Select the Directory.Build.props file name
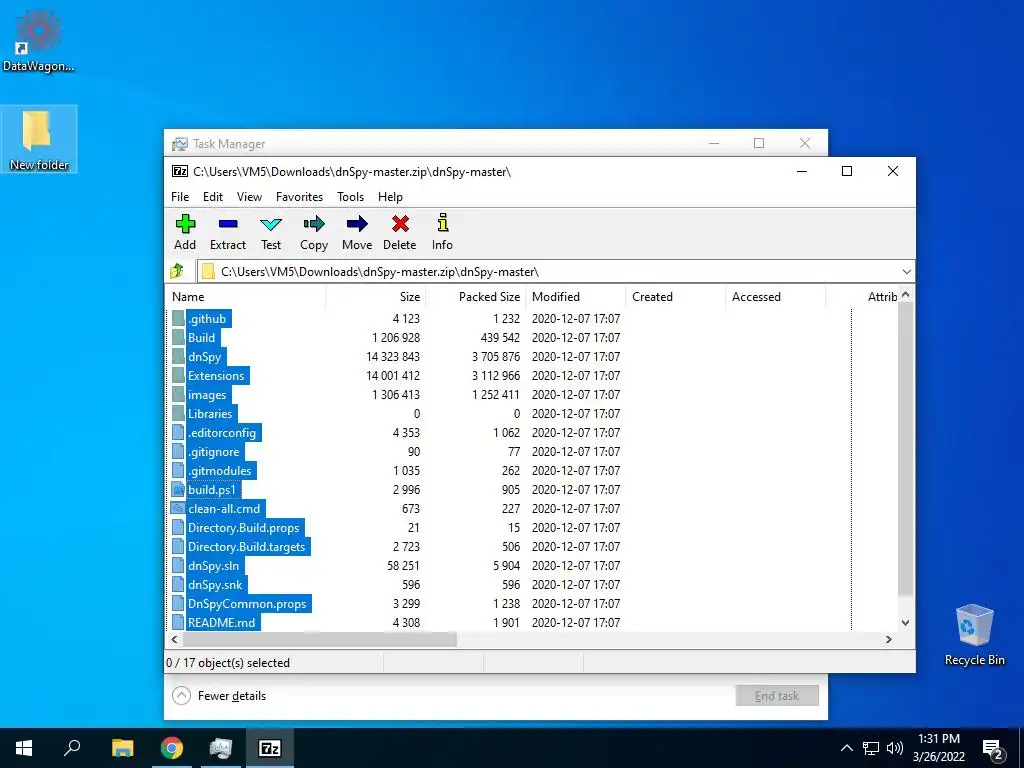Screen dimensions: 1024x768 [x=244, y=528]
